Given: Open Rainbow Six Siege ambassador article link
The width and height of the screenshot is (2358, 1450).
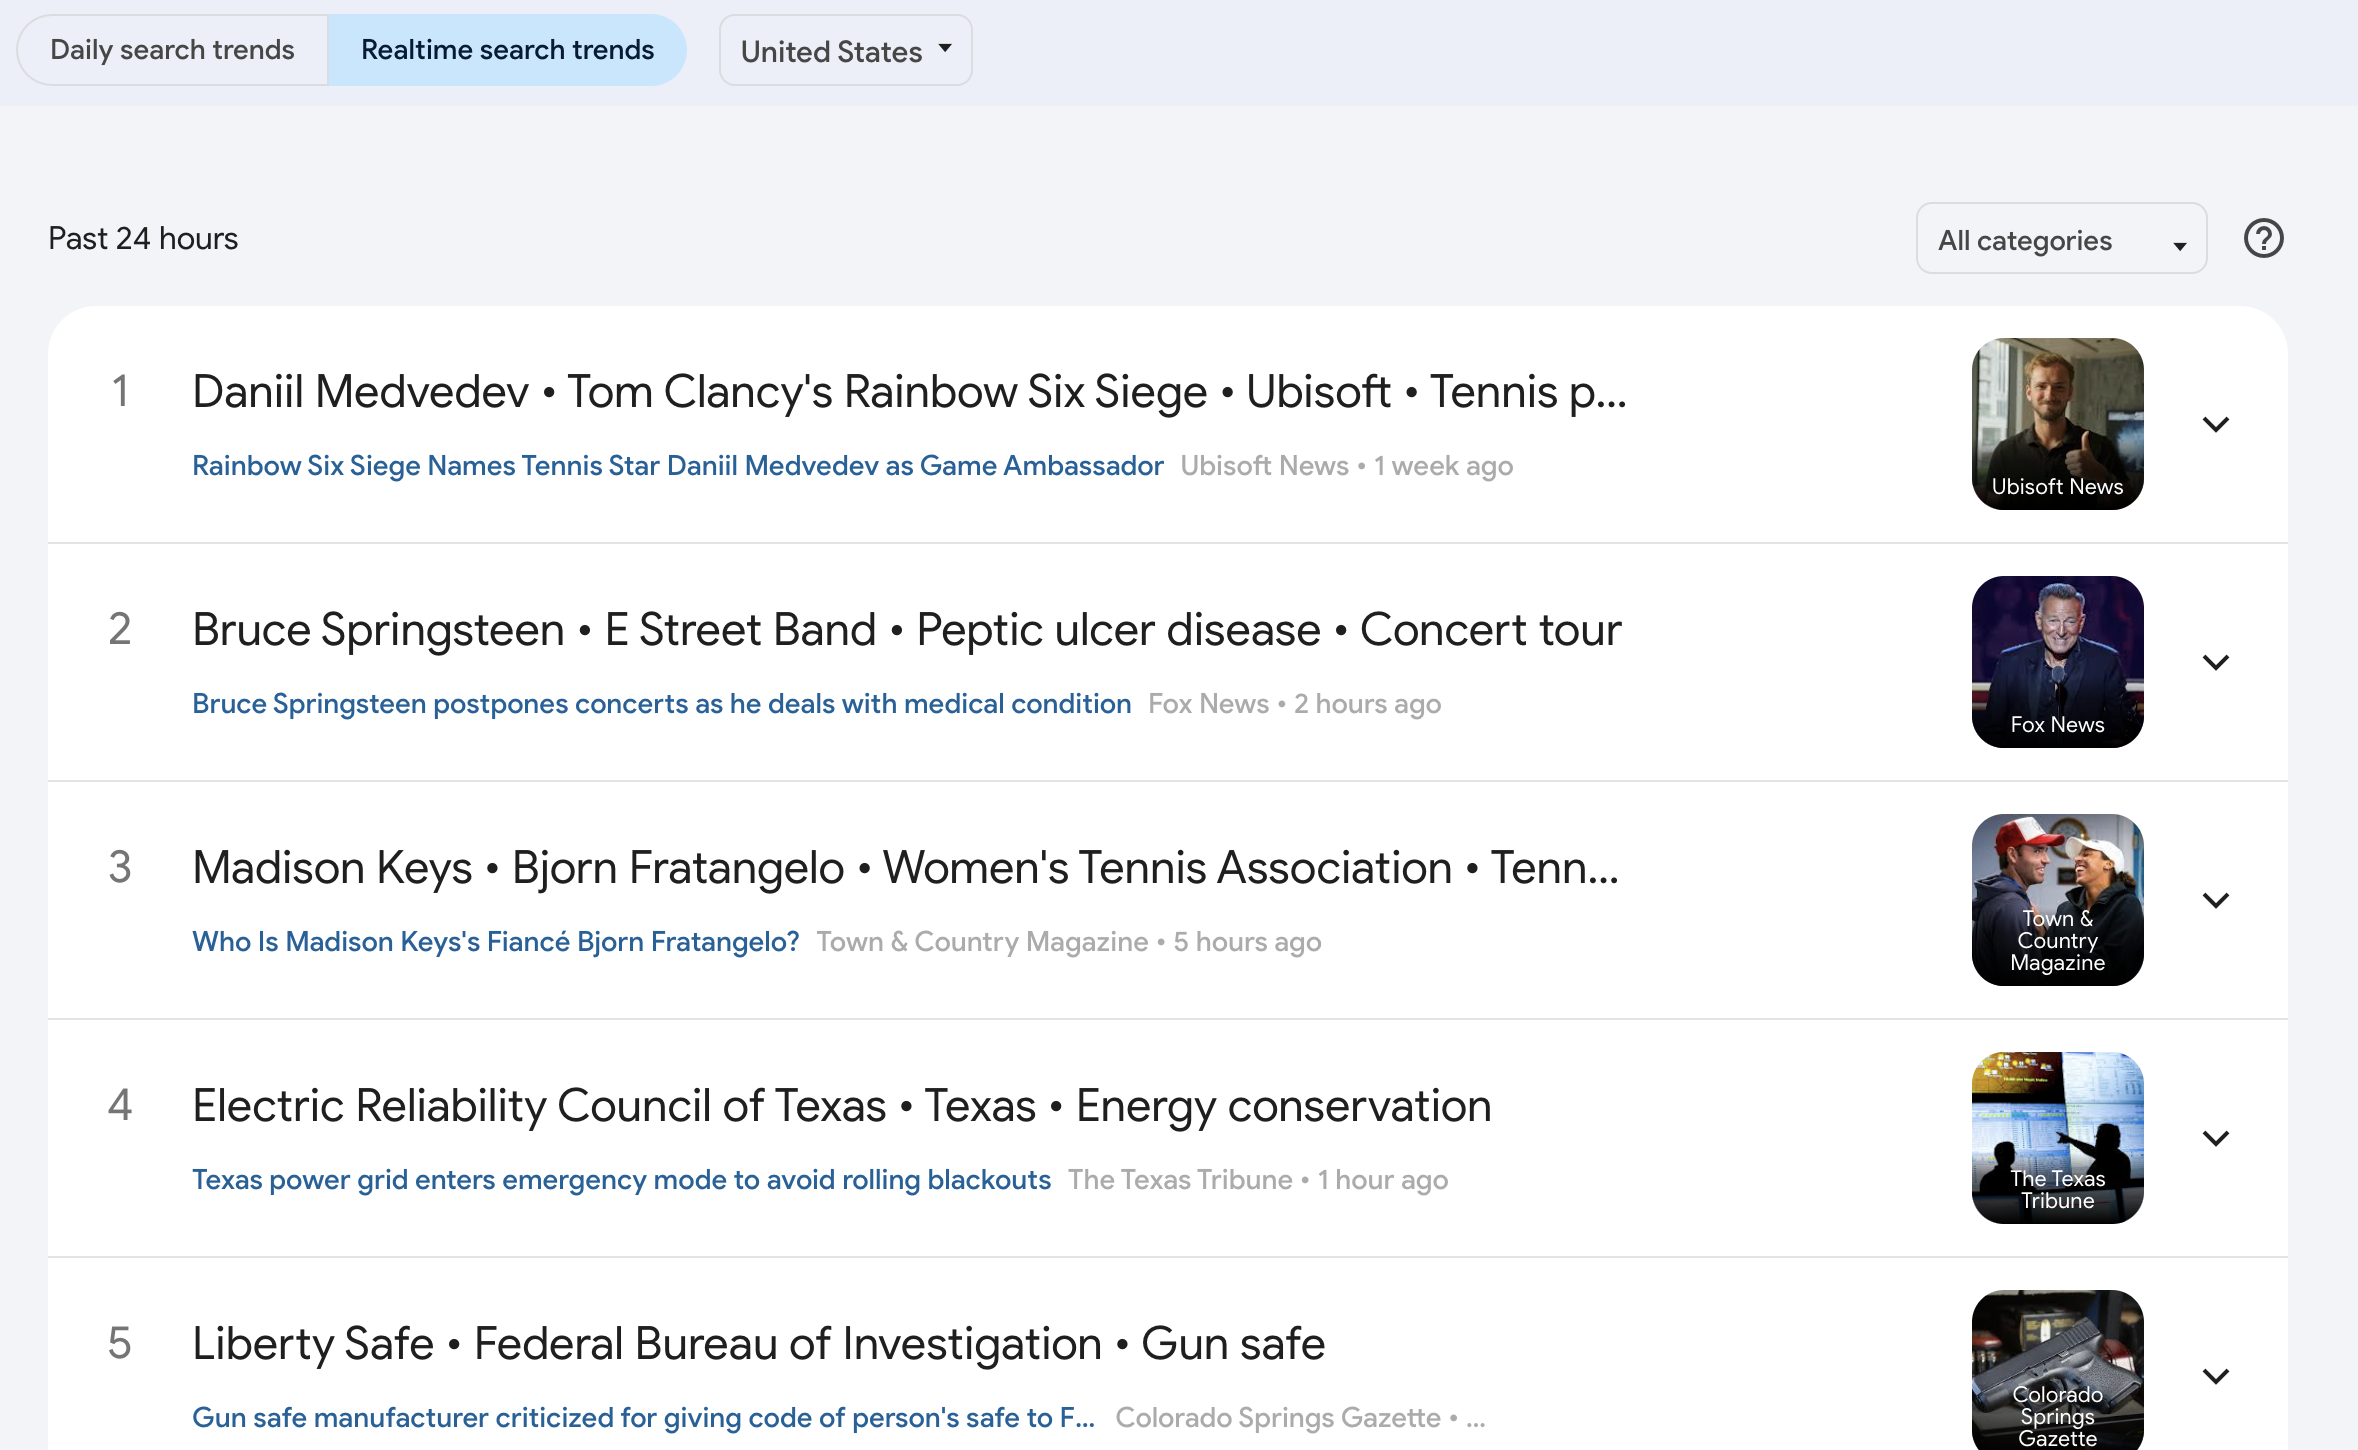Looking at the screenshot, I should pyautogui.click(x=677, y=466).
